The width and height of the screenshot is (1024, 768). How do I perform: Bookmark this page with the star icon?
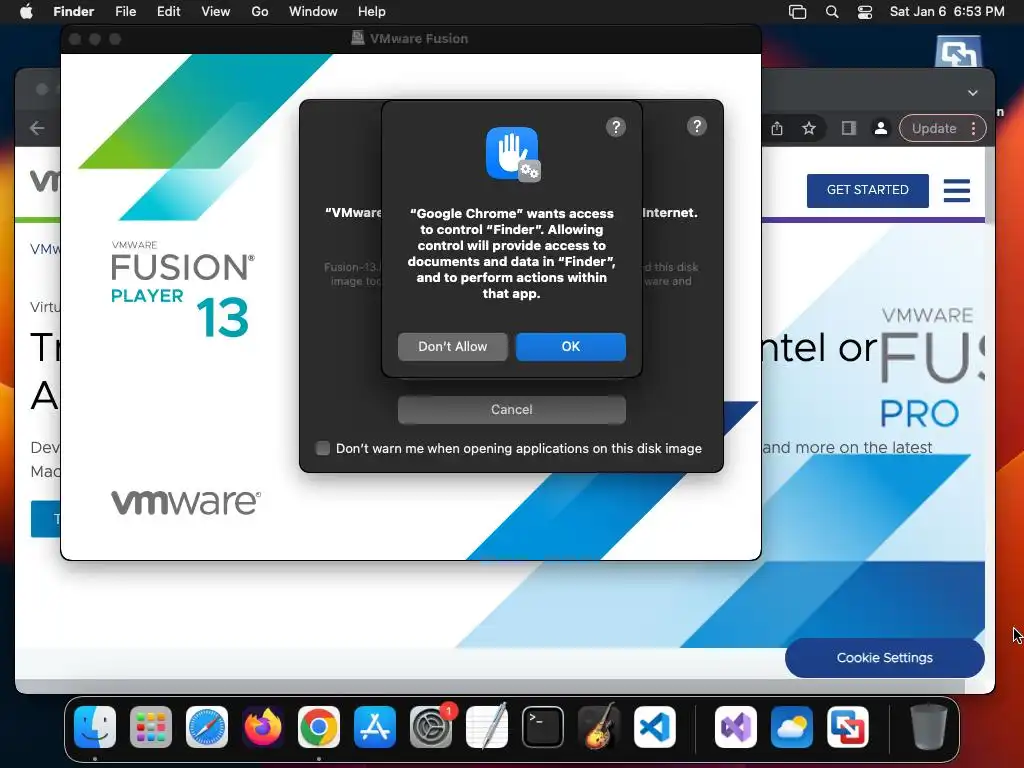809,128
